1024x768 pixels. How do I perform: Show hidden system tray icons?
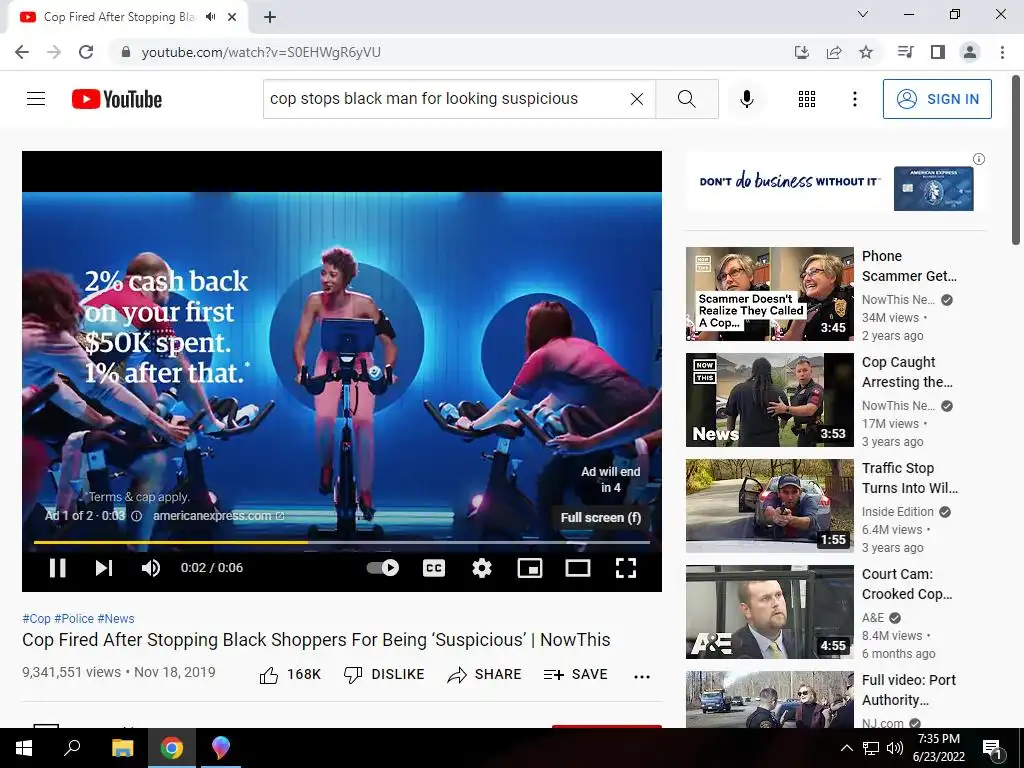[846, 748]
